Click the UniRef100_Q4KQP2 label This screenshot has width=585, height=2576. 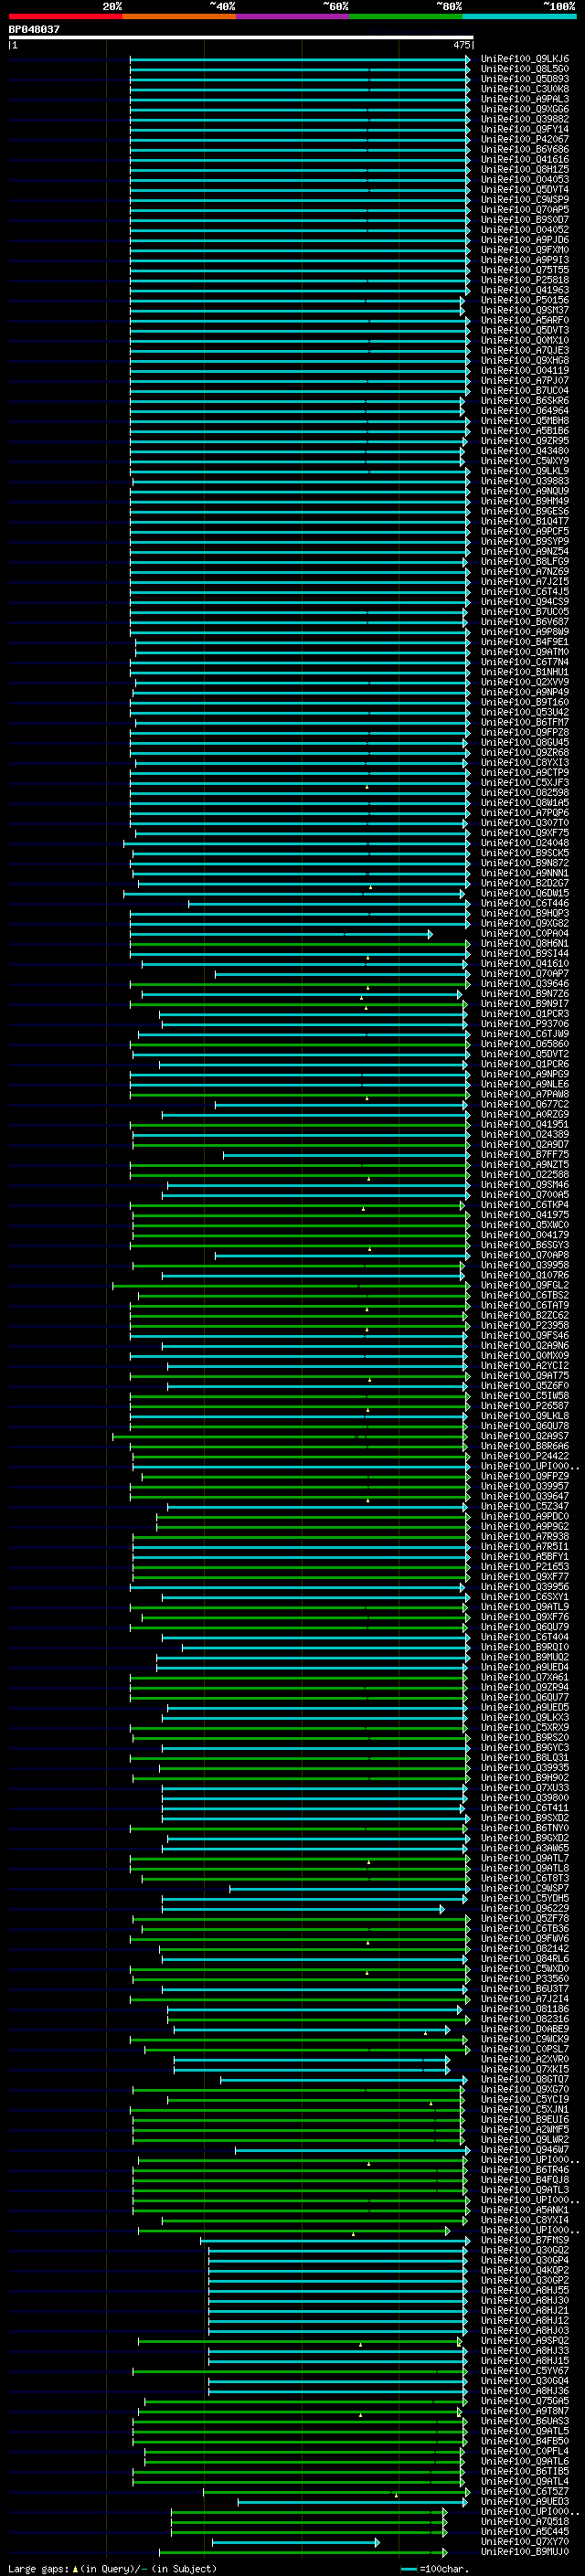pyautogui.click(x=525, y=2270)
